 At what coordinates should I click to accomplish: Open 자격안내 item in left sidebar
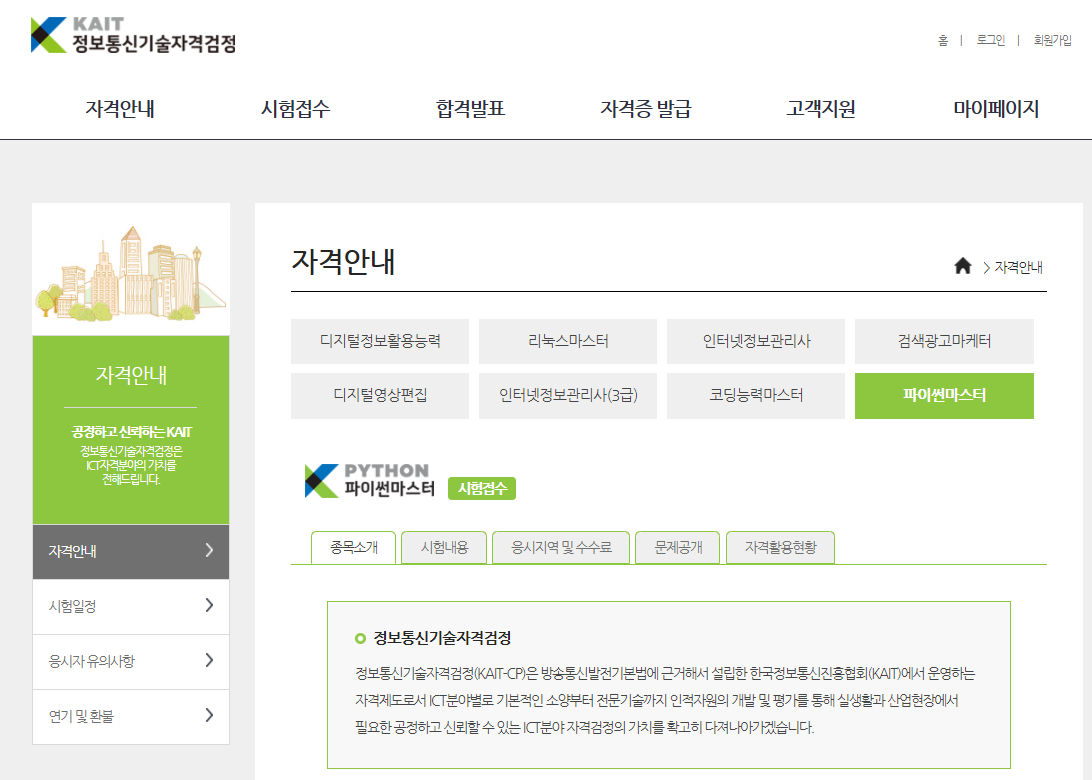pyautogui.click(x=131, y=552)
